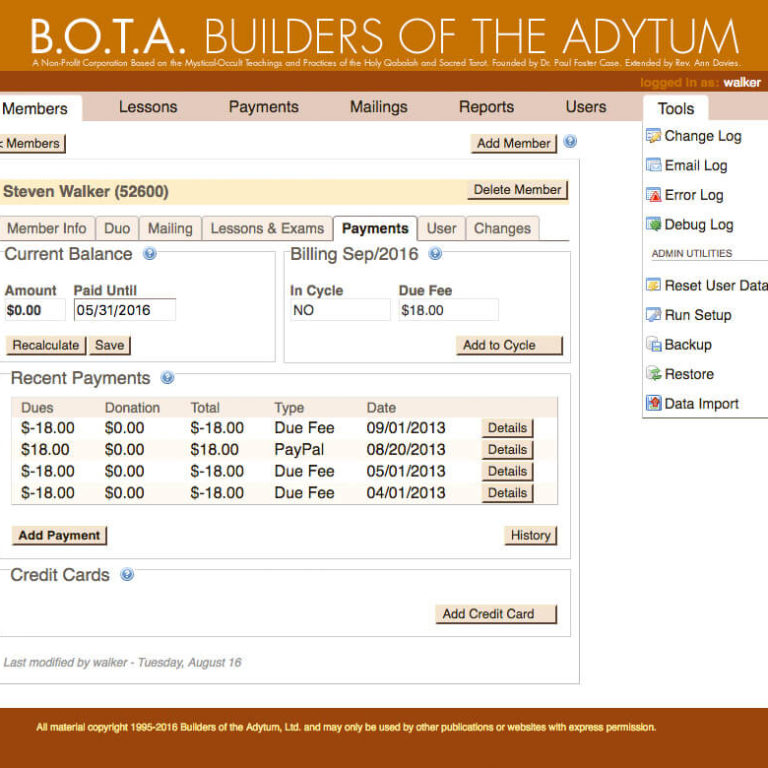
Task: View Details for 04/01/2013 Due Fee
Action: point(507,493)
